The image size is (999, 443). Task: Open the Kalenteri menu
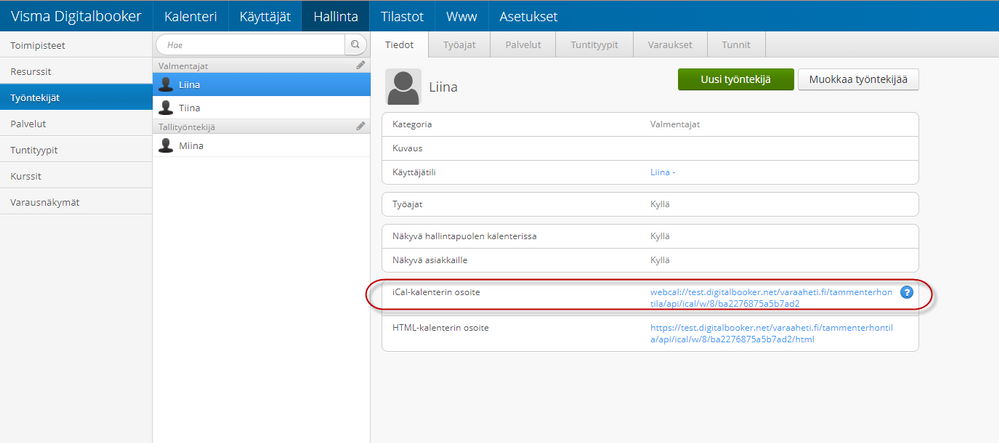tap(190, 17)
